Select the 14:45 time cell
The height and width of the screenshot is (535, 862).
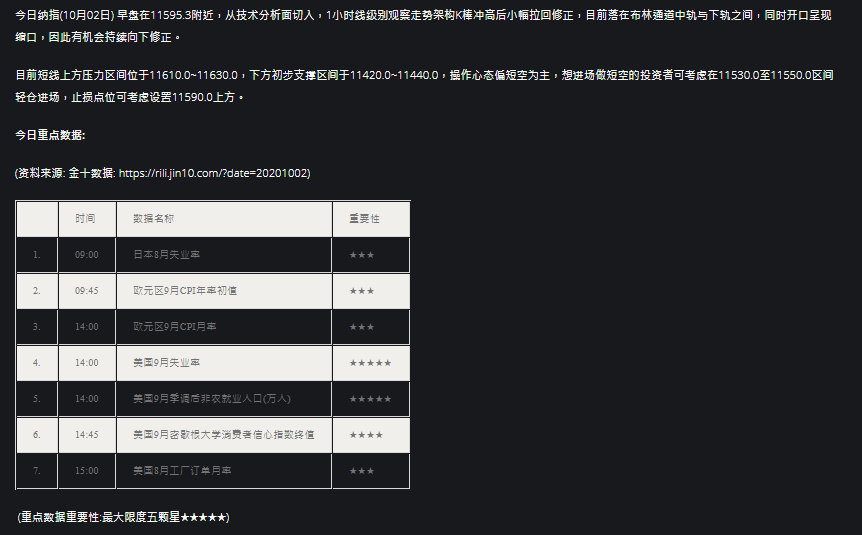(87, 435)
